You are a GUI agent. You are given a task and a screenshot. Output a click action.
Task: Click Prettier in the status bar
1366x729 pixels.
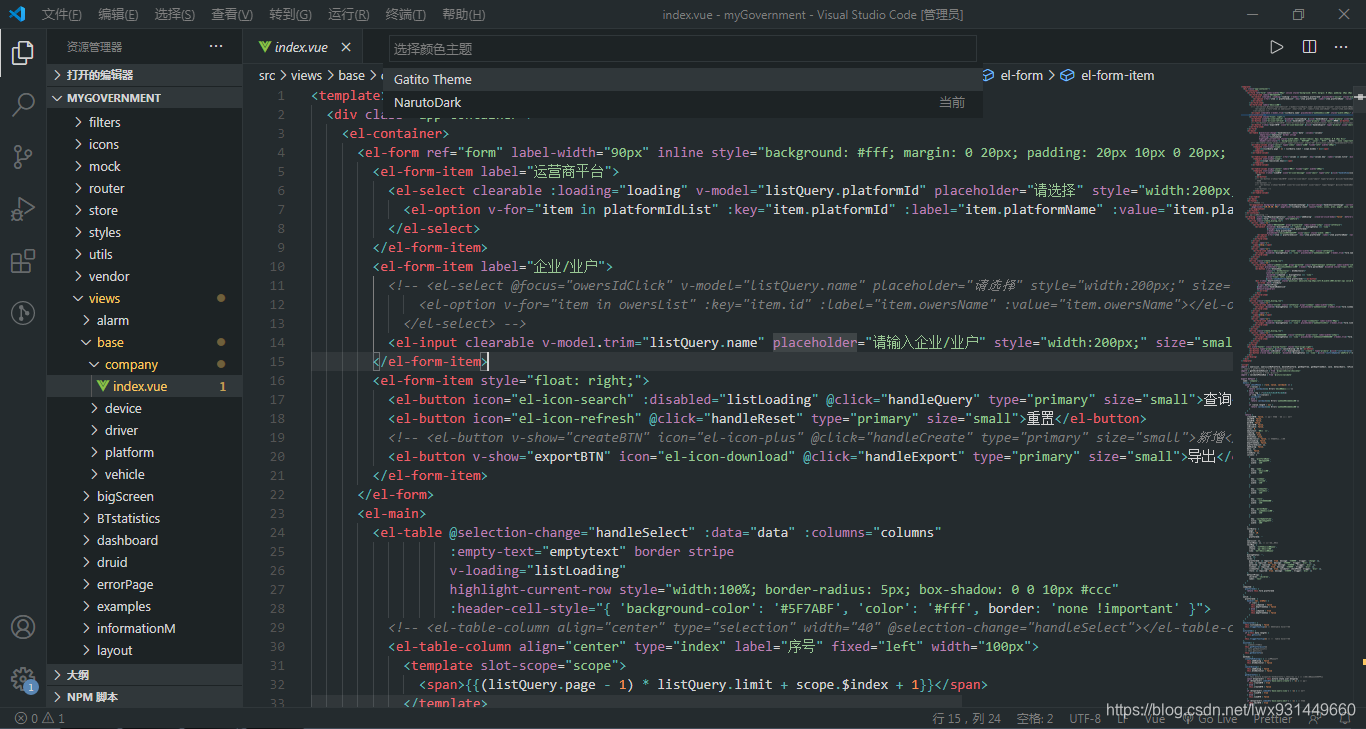[1272, 718]
